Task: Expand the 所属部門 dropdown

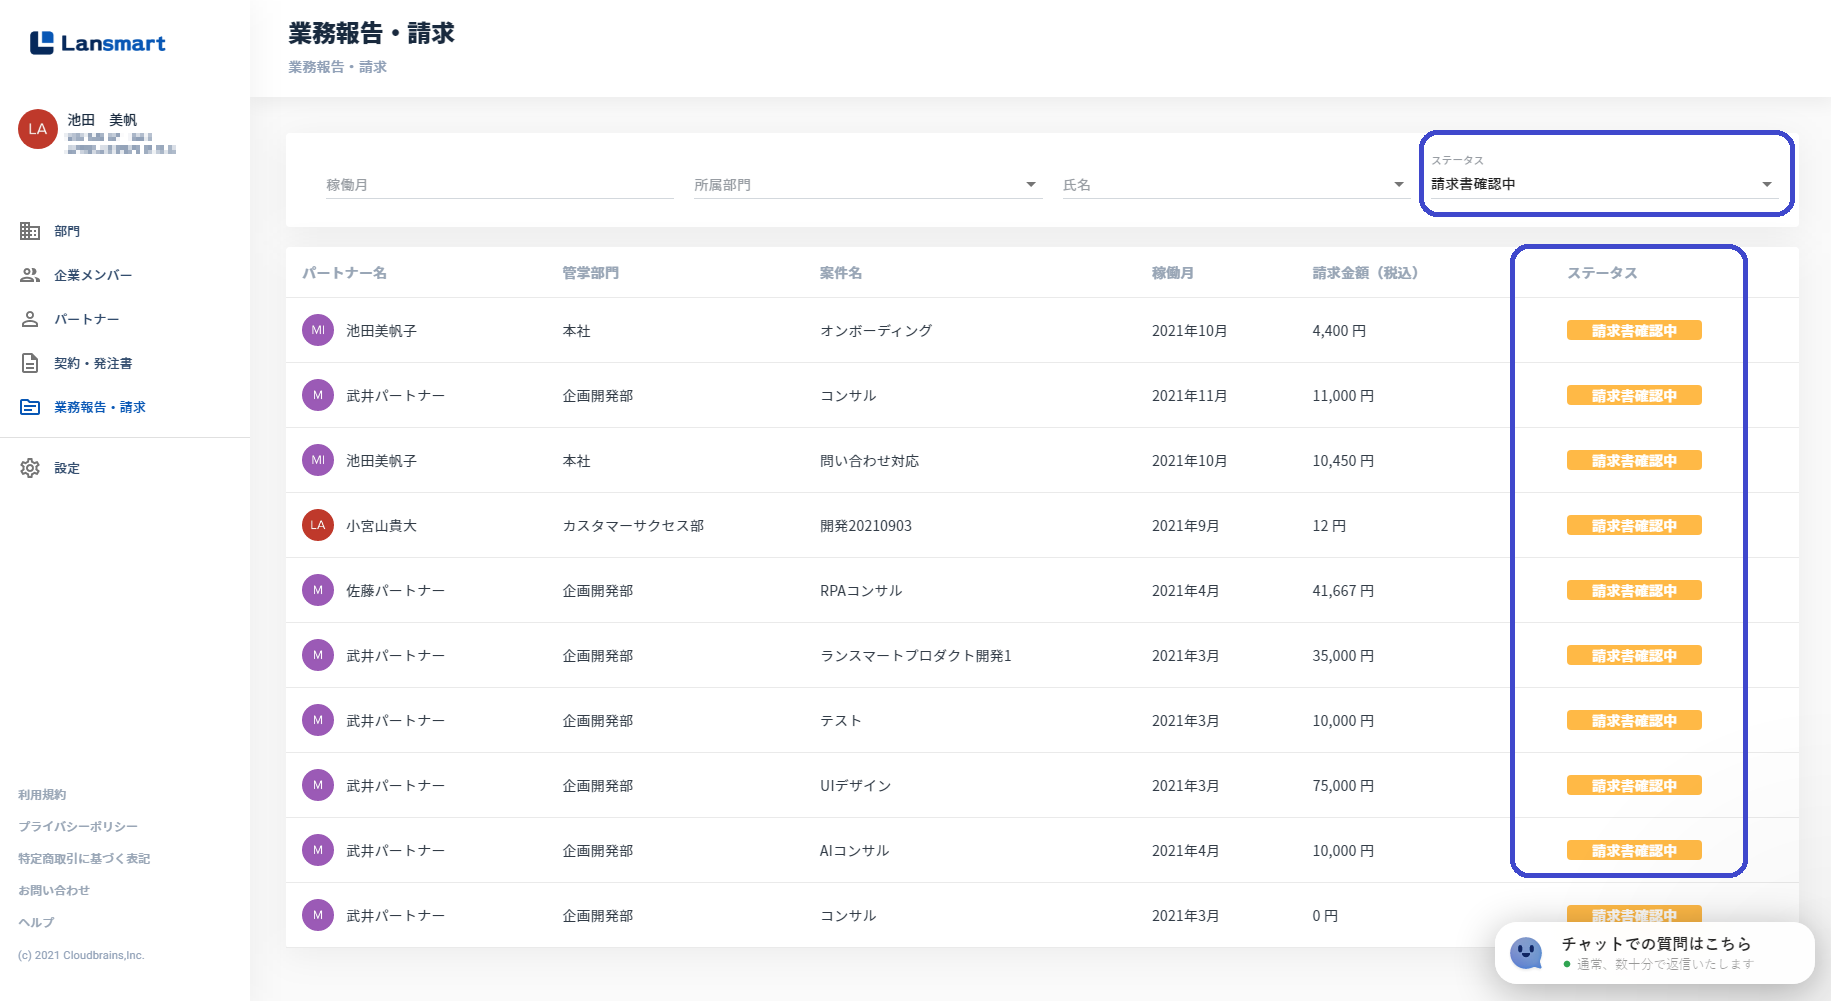Action: click(x=1031, y=185)
